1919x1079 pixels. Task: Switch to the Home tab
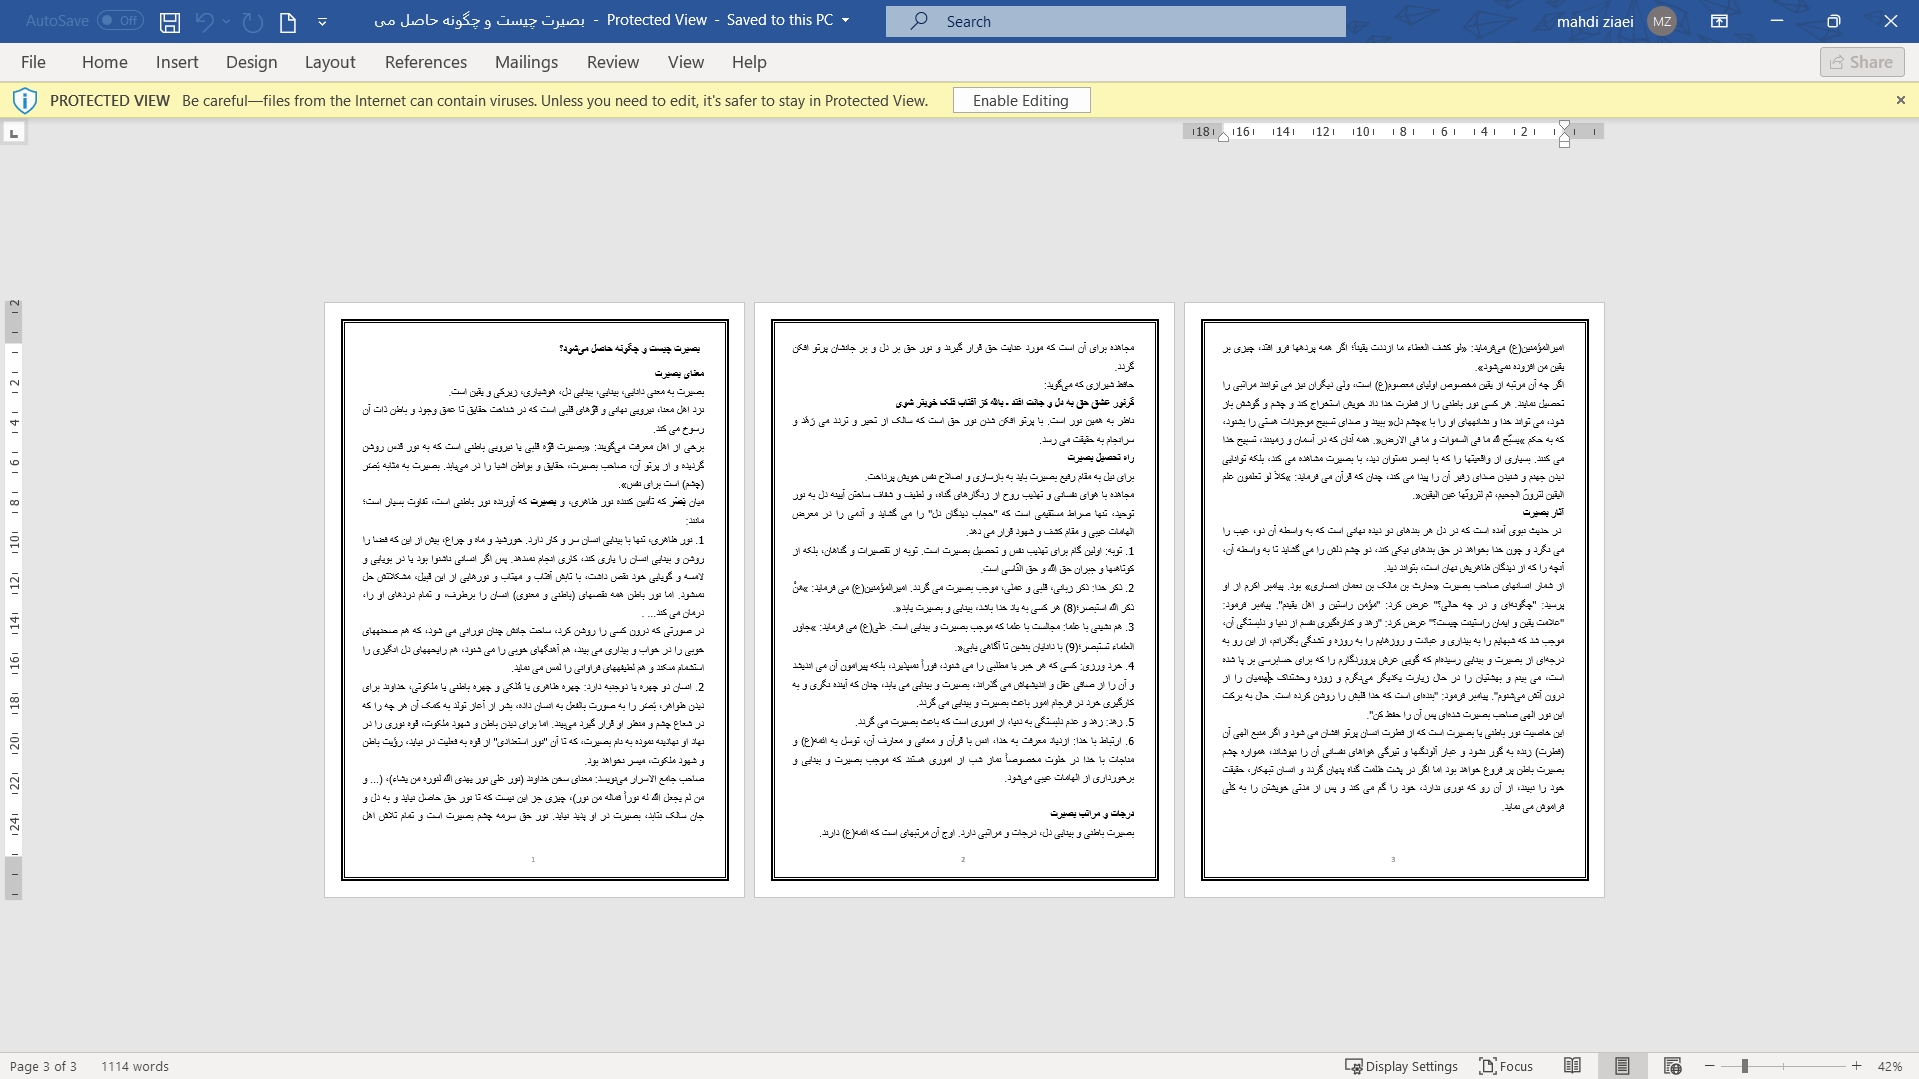pyautogui.click(x=105, y=62)
